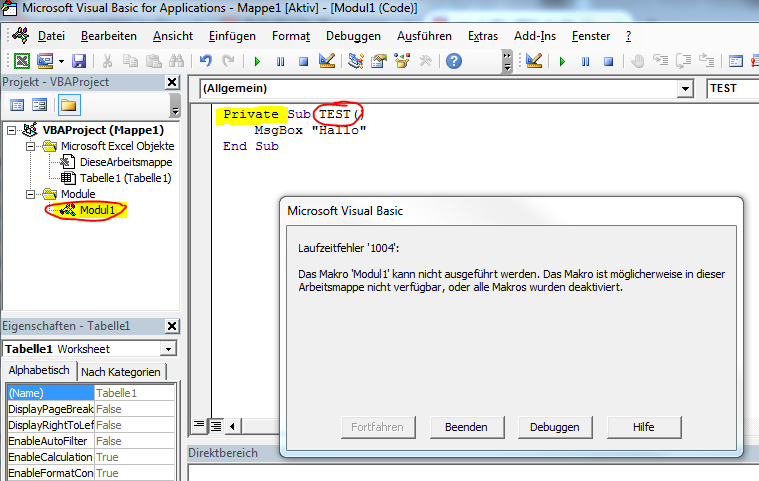Open the Format menu
This screenshot has width=759, height=481.
click(x=291, y=36)
